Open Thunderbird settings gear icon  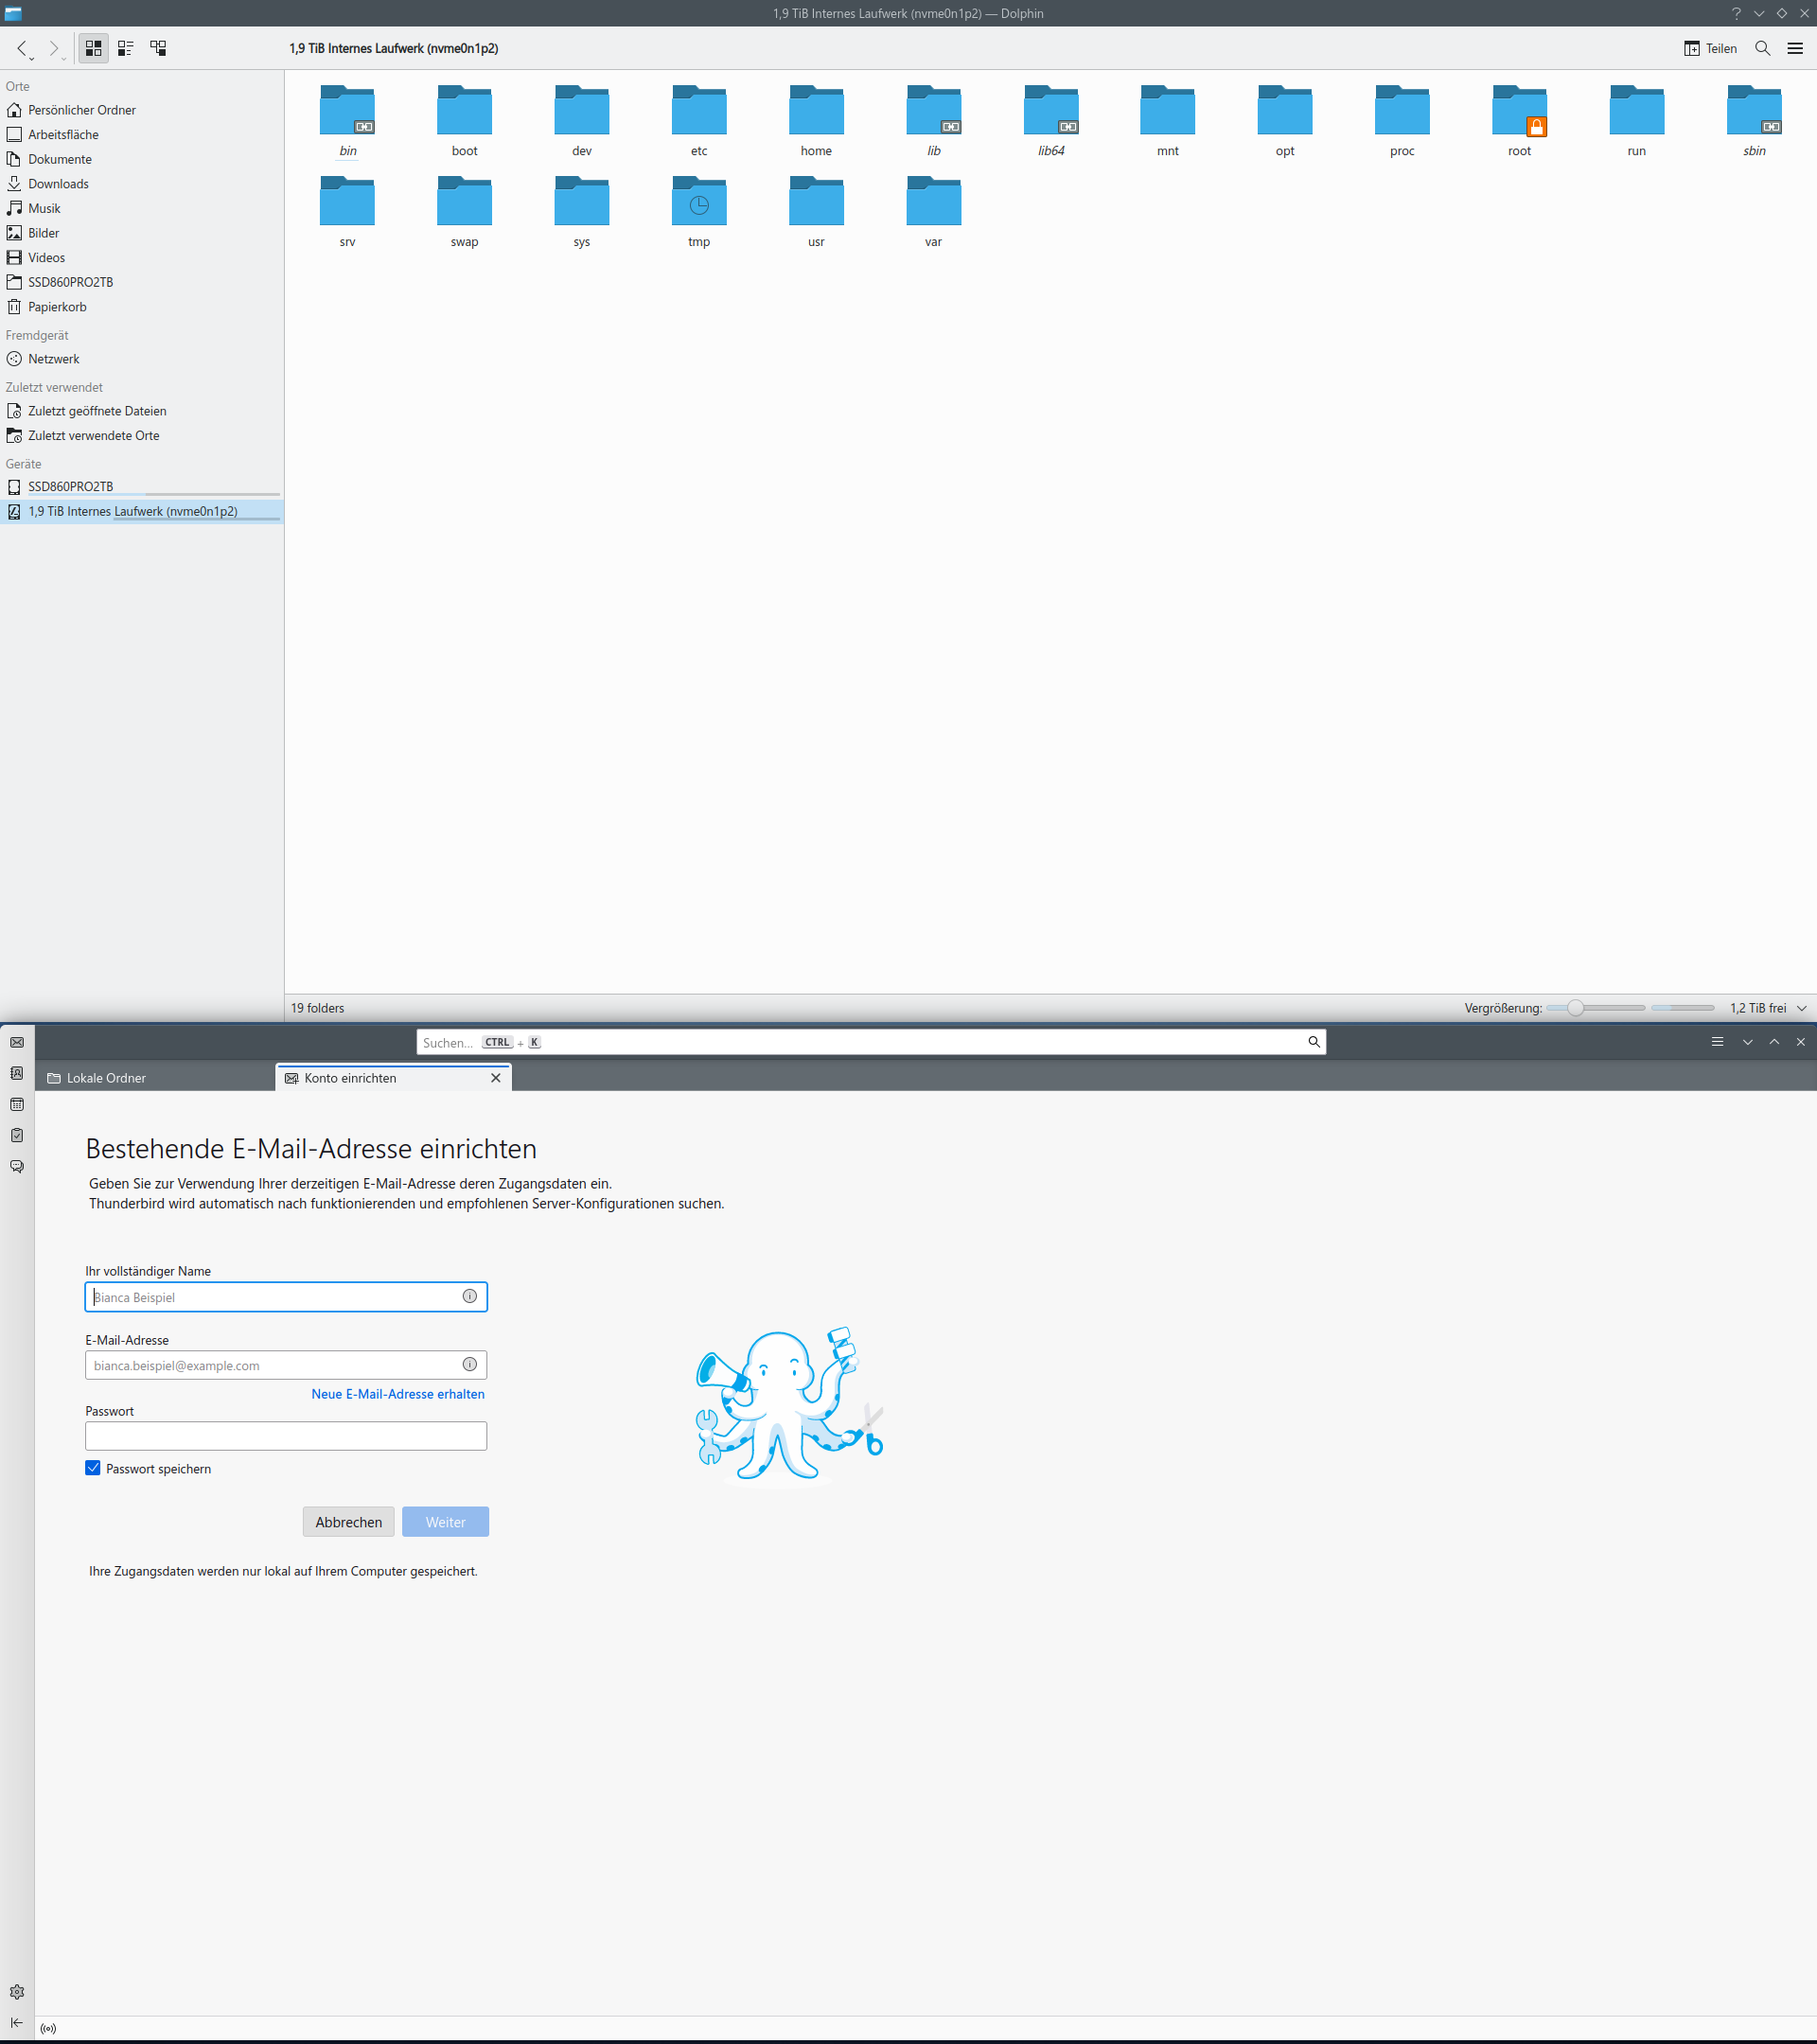pyautogui.click(x=17, y=1992)
